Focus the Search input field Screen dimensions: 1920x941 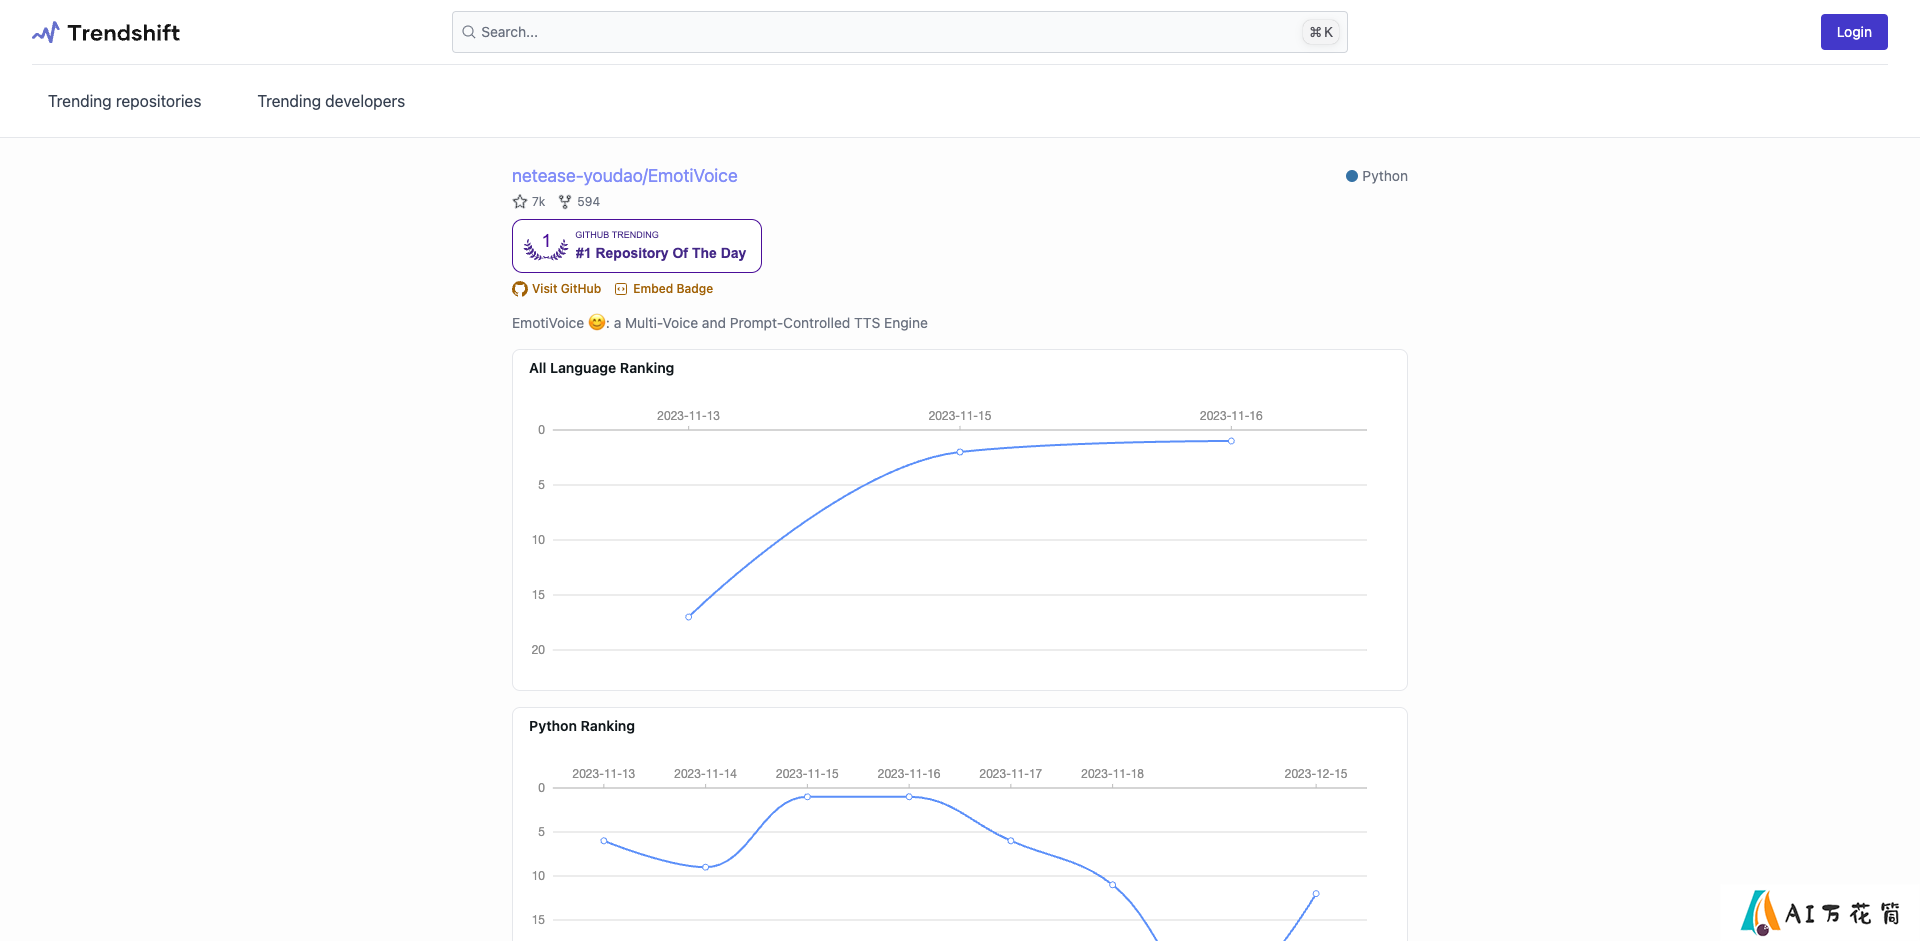pyautogui.click(x=899, y=32)
